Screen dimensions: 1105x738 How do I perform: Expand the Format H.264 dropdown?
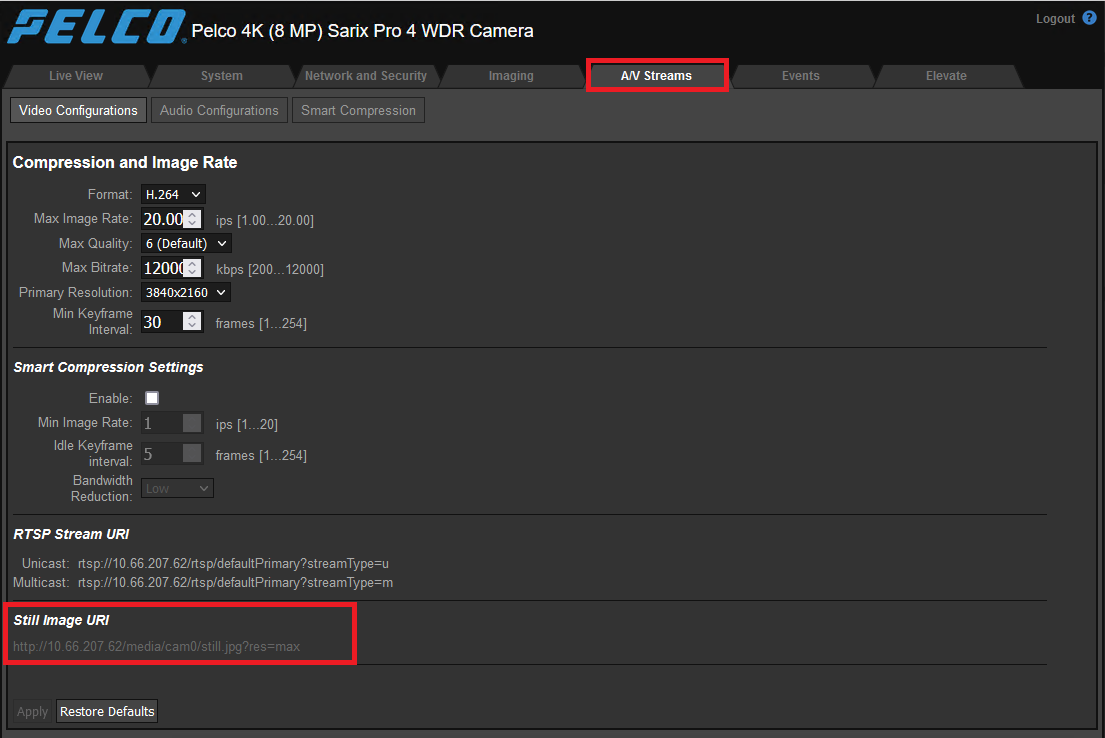(173, 195)
